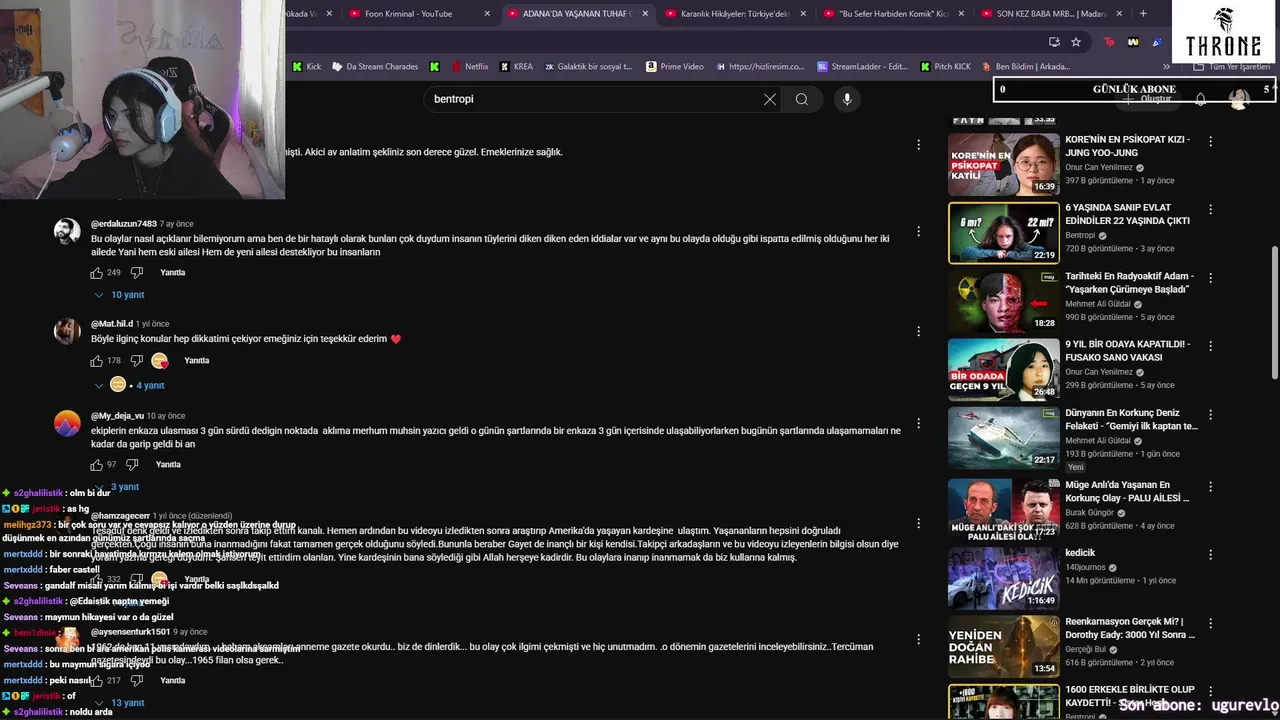Viewport: 1280px width, 720px height.
Task: Open the @My_deja_vu channel link
Action: (118, 416)
